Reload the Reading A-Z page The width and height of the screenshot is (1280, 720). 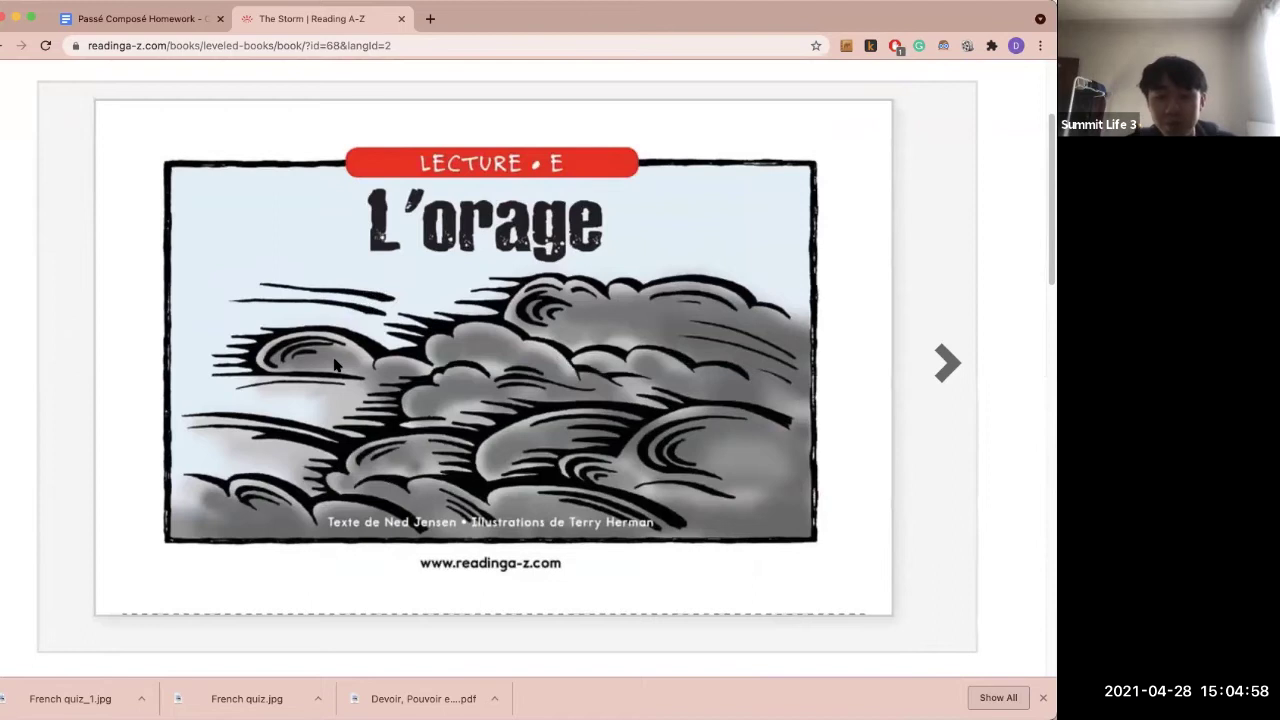(45, 46)
